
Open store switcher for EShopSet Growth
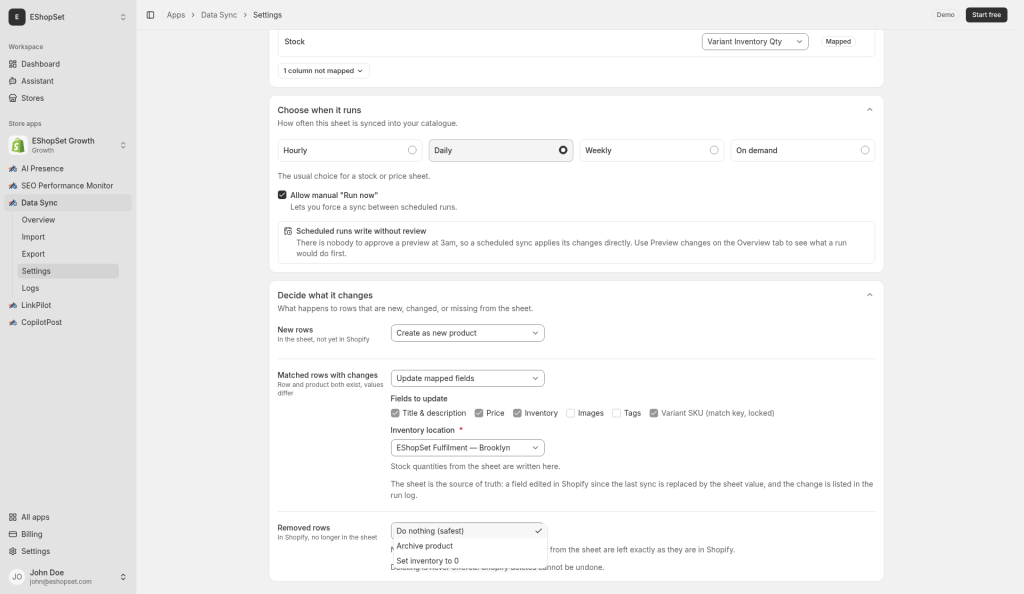(123, 145)
